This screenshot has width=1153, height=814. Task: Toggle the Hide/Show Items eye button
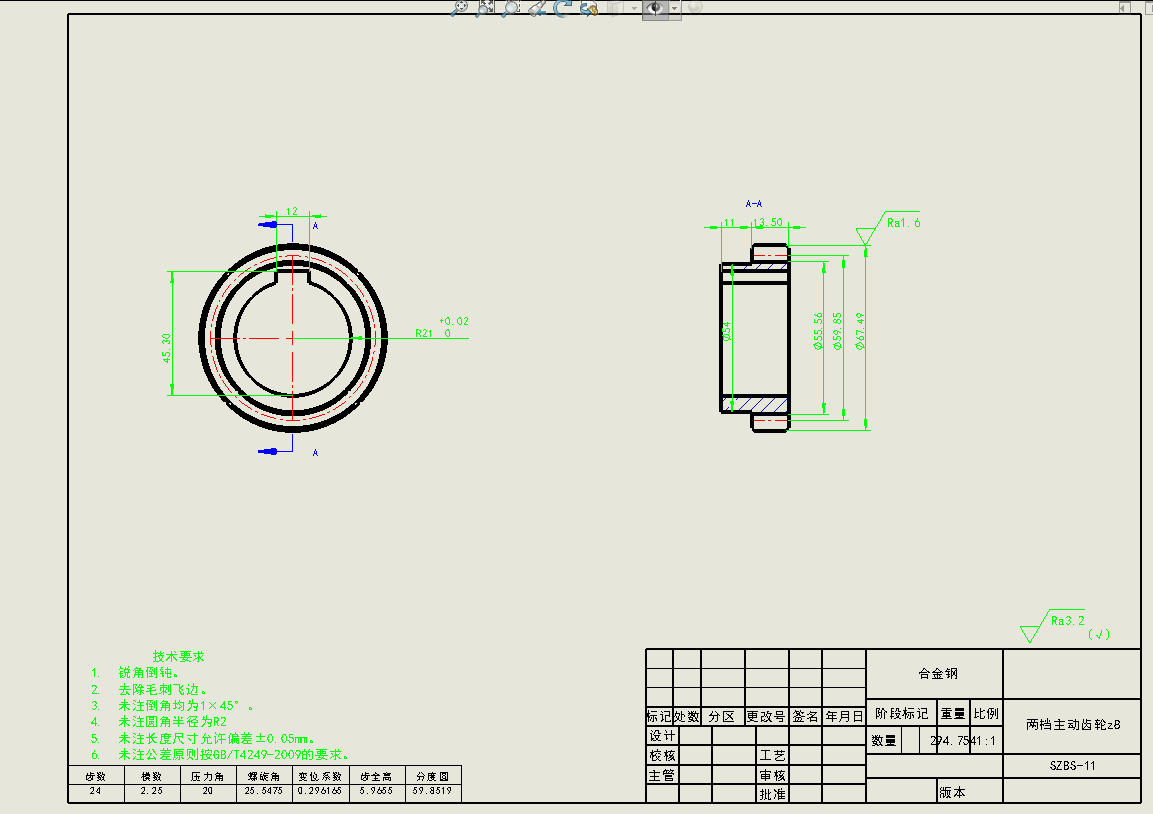click(655, 8)
